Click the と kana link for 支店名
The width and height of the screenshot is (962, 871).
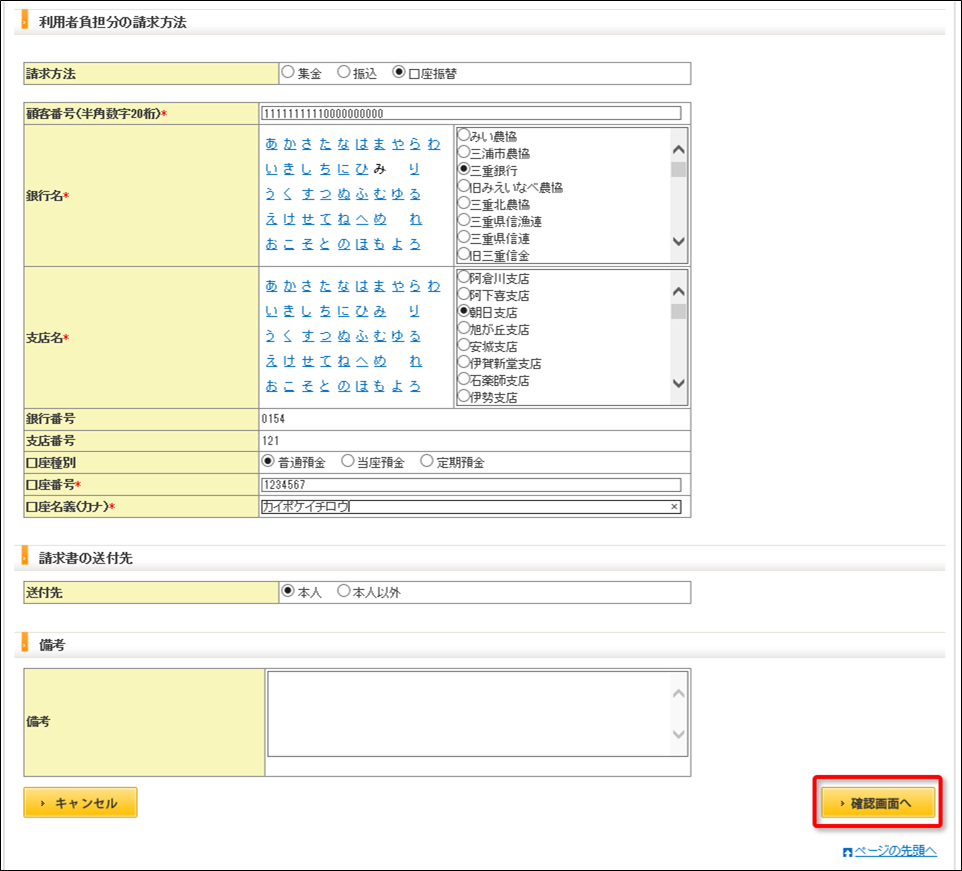click(x=325, y=386)
